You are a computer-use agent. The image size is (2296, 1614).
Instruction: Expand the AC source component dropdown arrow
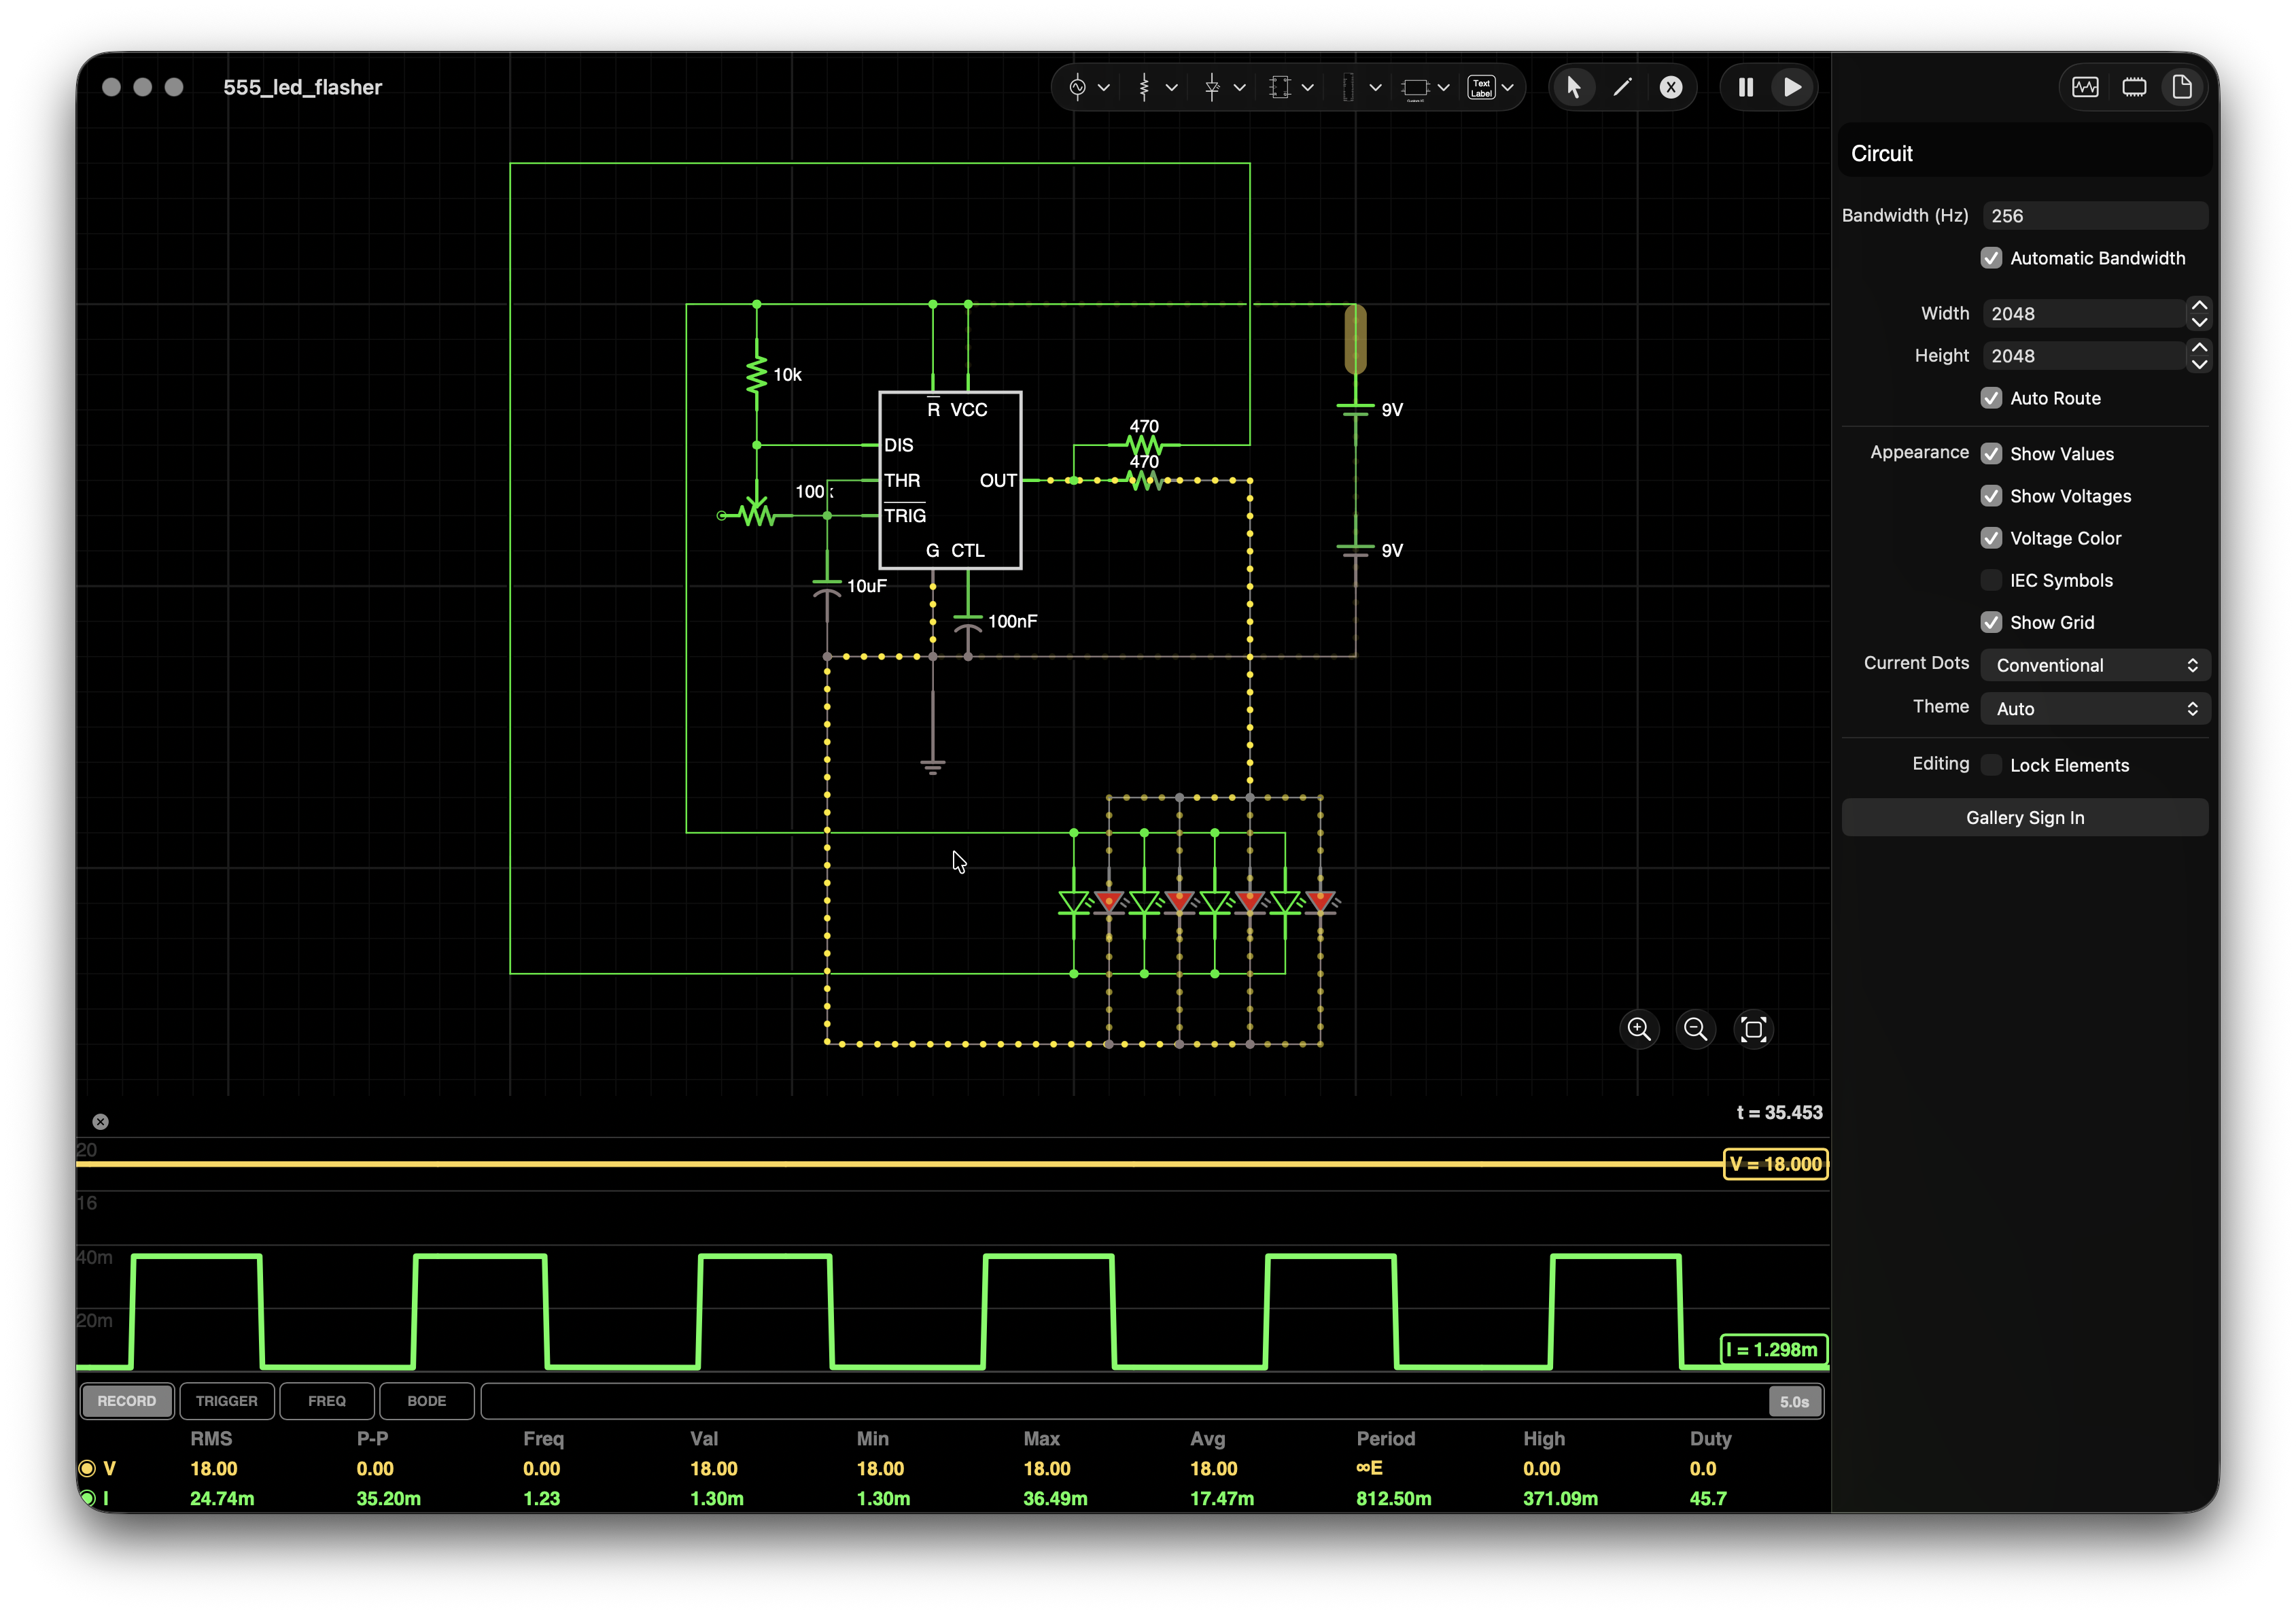(1104, 88)
